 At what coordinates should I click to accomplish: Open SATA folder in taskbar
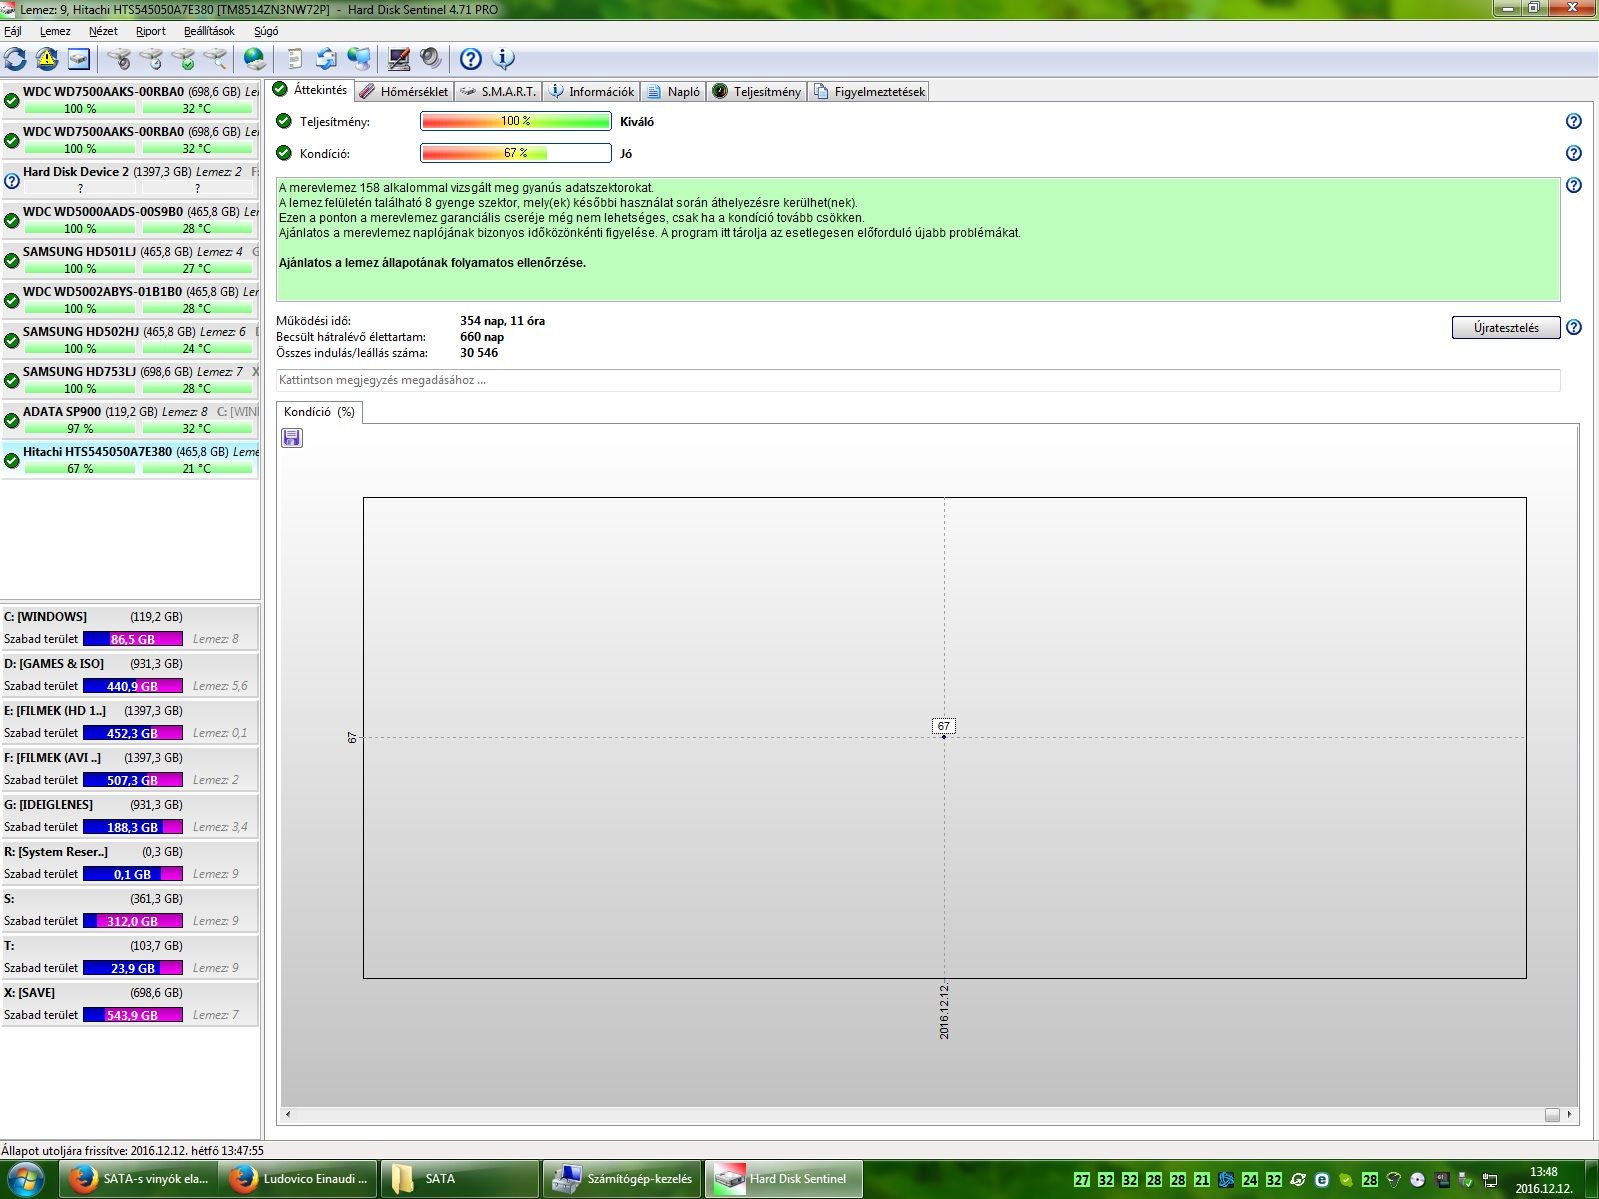(459, 1179)
